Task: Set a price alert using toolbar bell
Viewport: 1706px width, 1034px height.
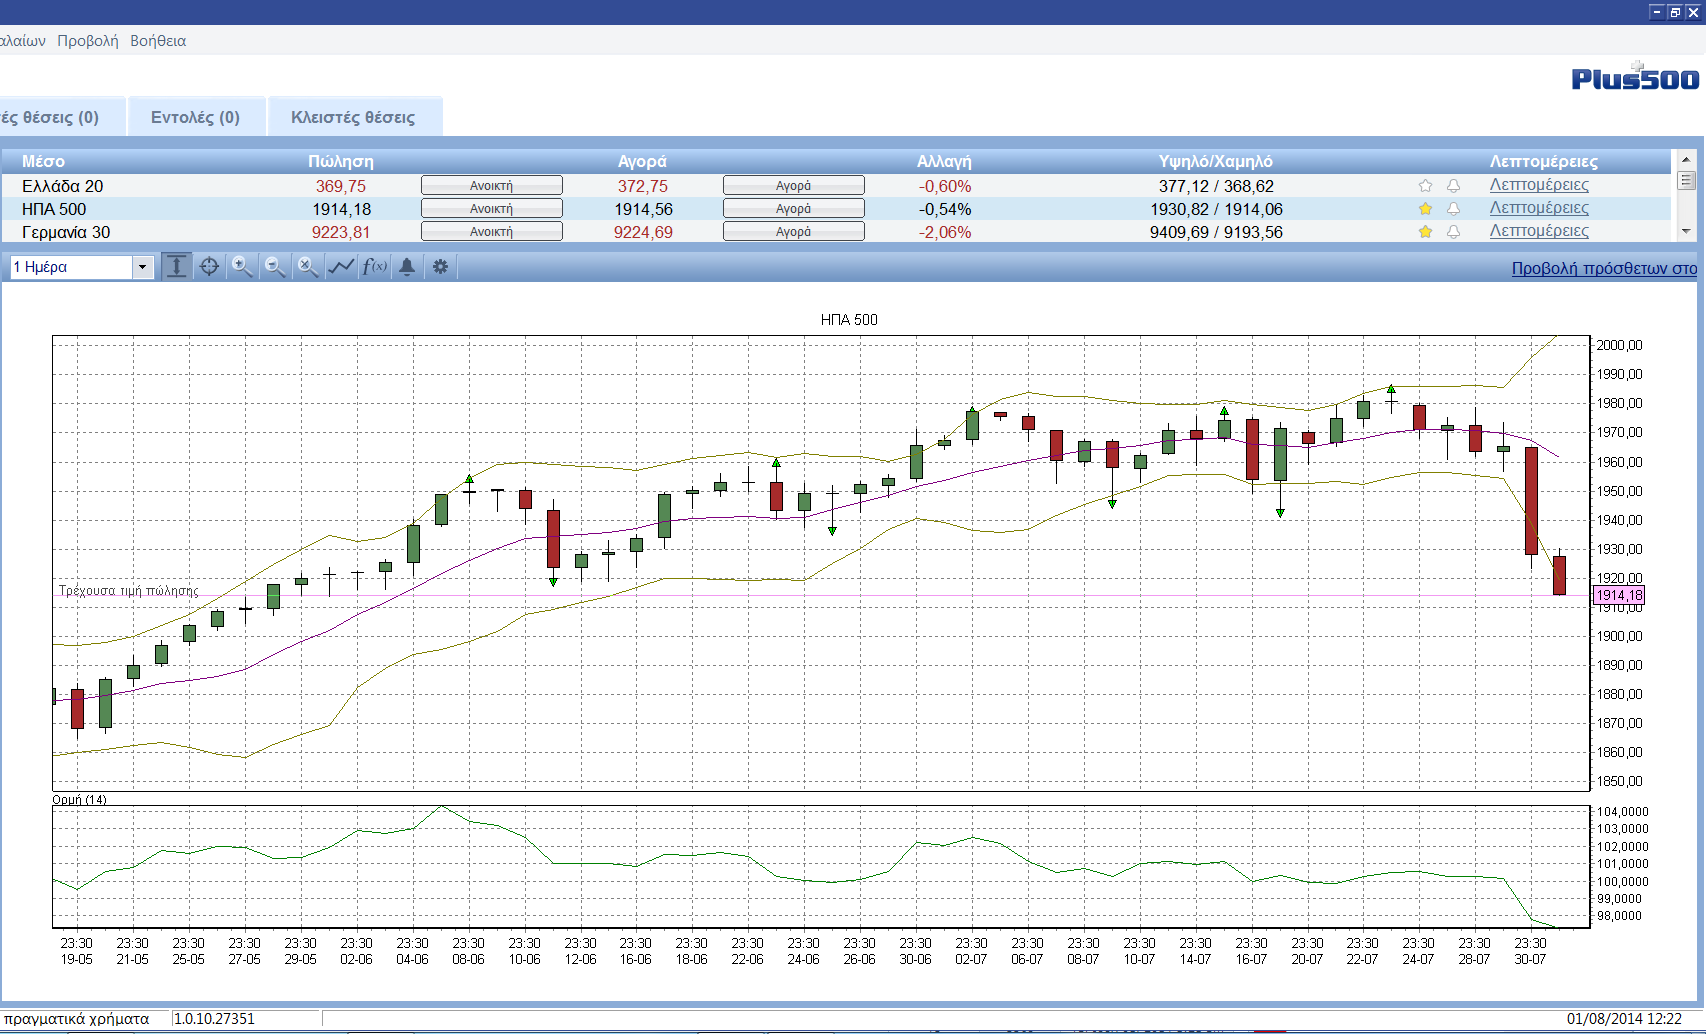Action: point(407,267)
